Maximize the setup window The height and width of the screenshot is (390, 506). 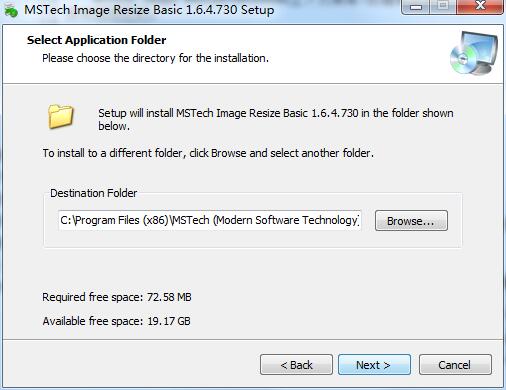(x=443, y=6)
